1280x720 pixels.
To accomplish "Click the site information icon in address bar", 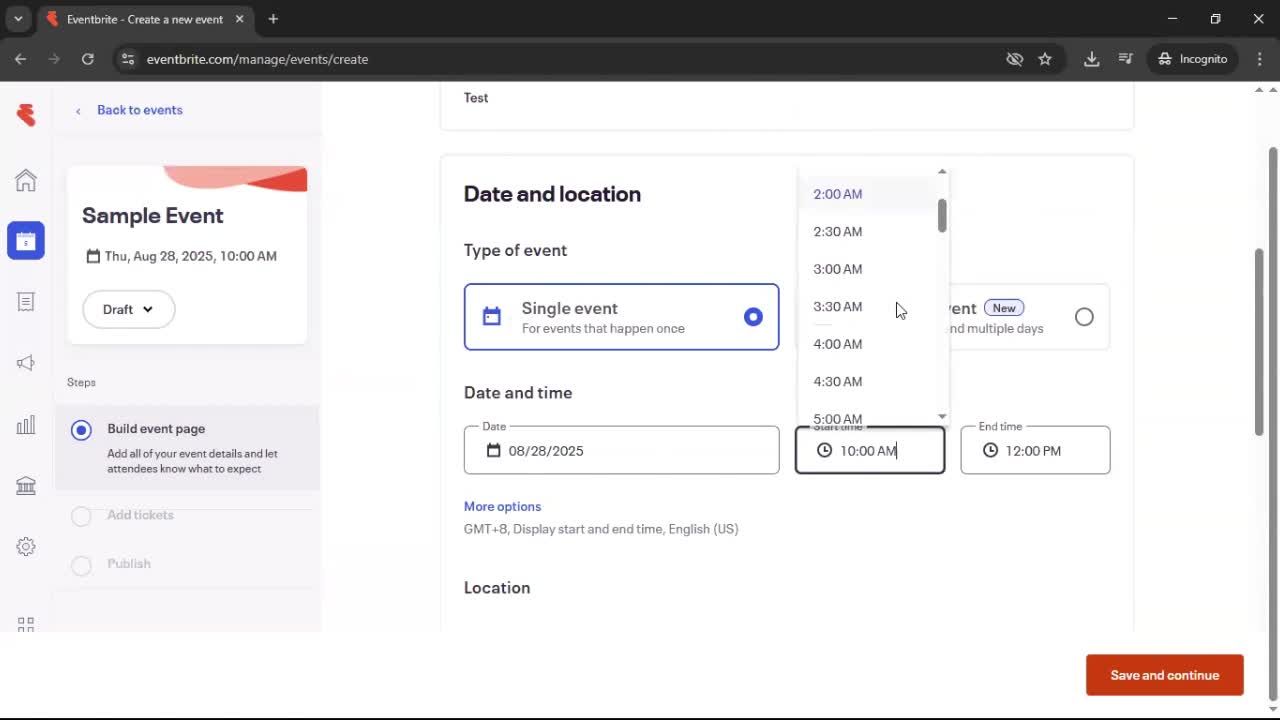I will coord(128,59).
